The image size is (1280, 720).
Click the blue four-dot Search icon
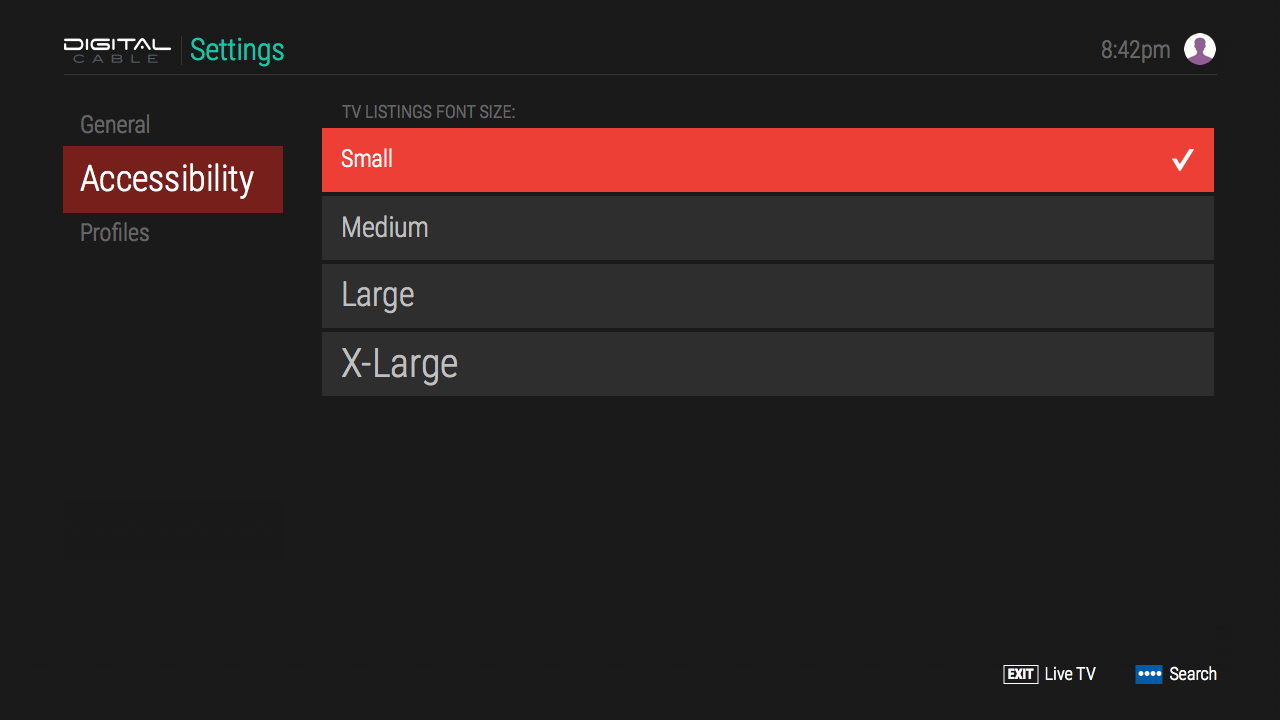point(1148,674)
